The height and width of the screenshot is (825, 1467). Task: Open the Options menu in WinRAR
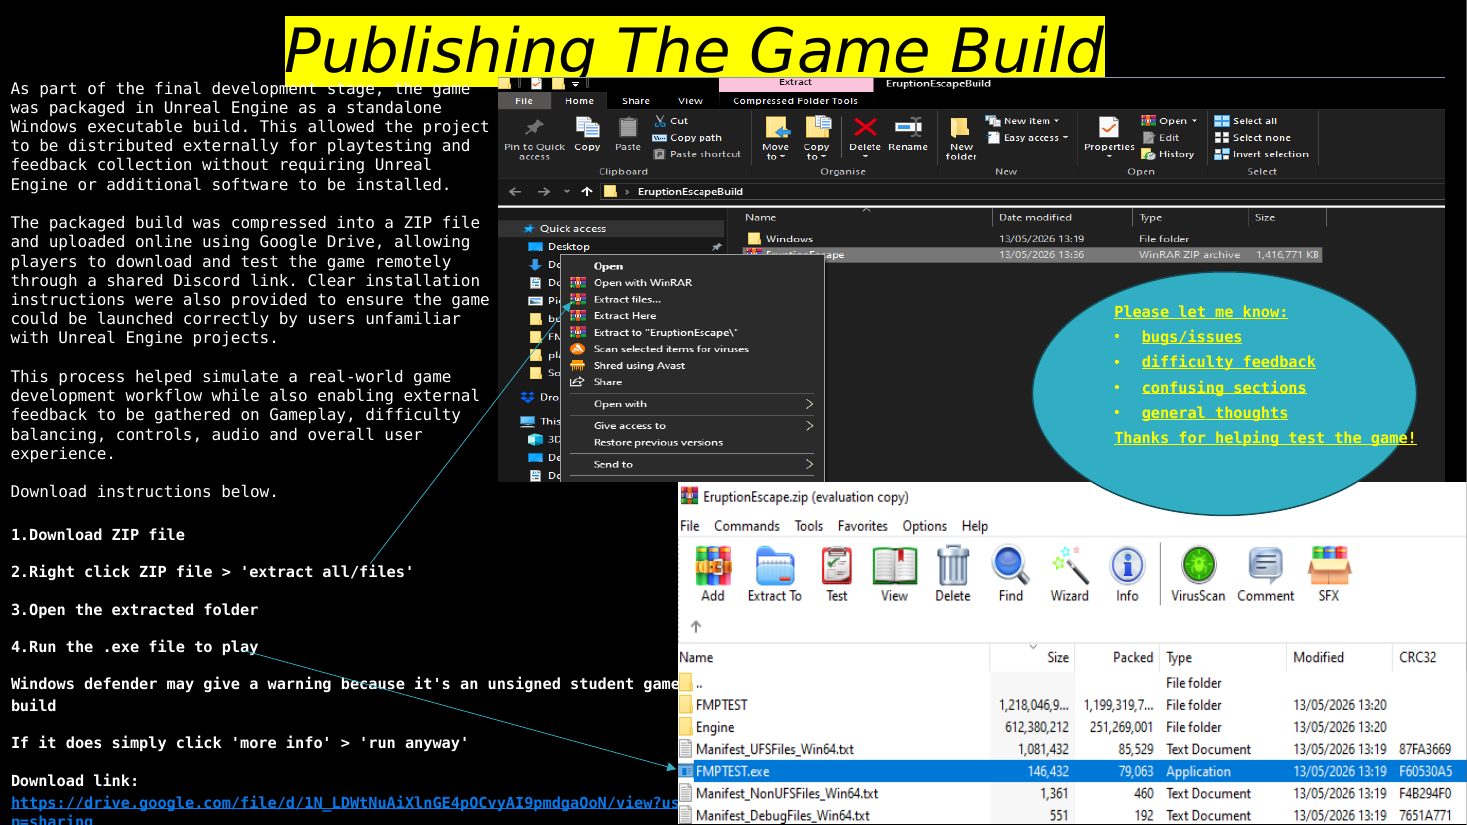[924, 526]
